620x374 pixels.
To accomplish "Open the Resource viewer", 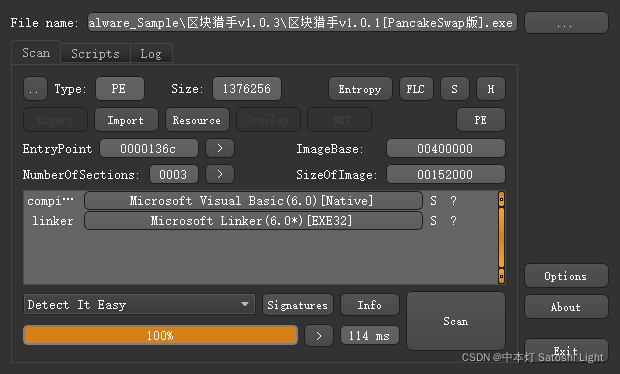I will [197, 120].
